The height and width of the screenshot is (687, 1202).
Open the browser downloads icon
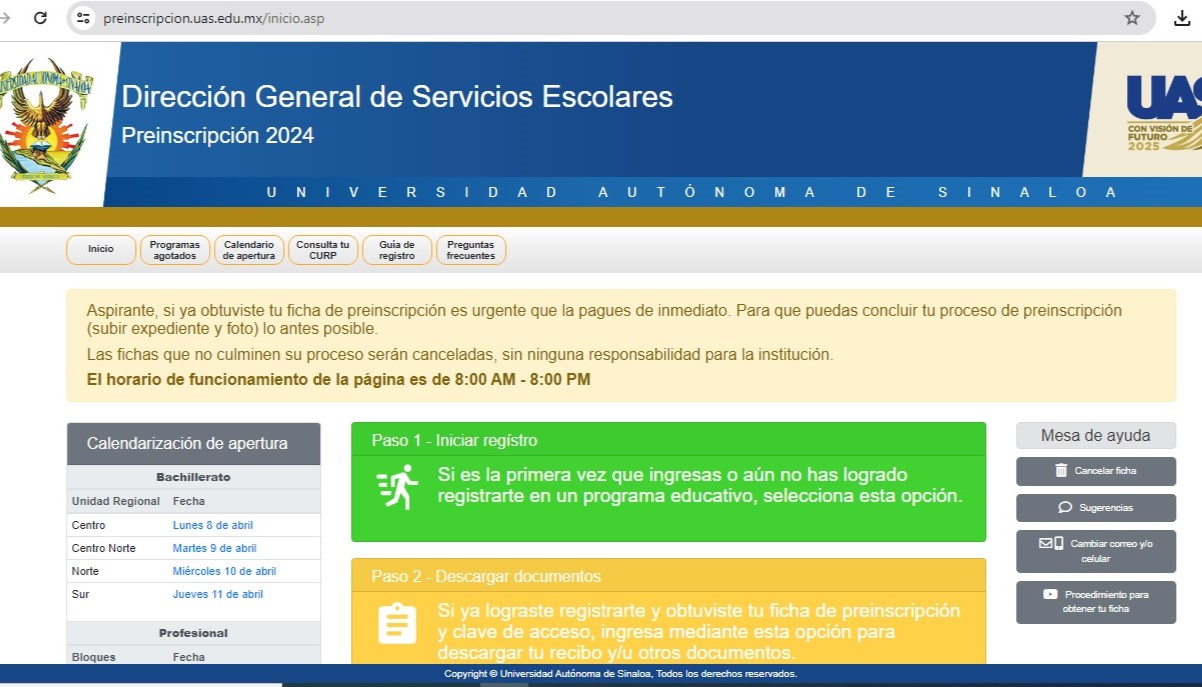point(1181,18)
